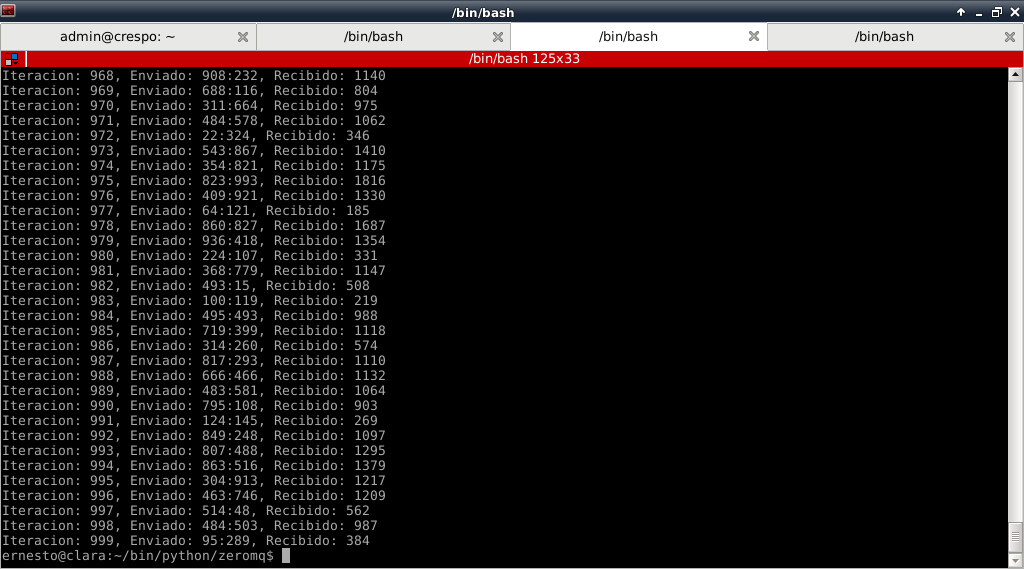The height and width of the screenshot is (569, 1024).
Task: Roll up window with the up-arrow button
Action: [x=961, y=11]
